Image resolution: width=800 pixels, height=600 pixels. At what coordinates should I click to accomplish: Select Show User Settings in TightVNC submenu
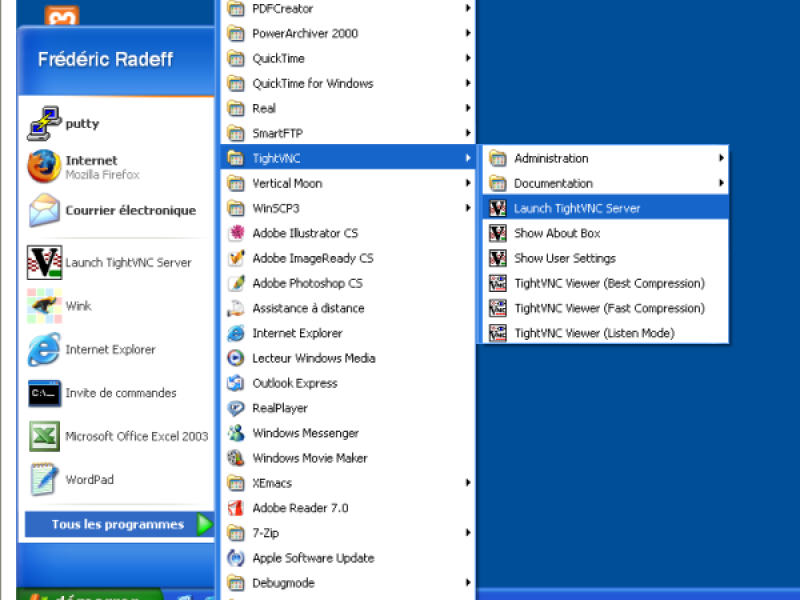click(x=605, y=258)
